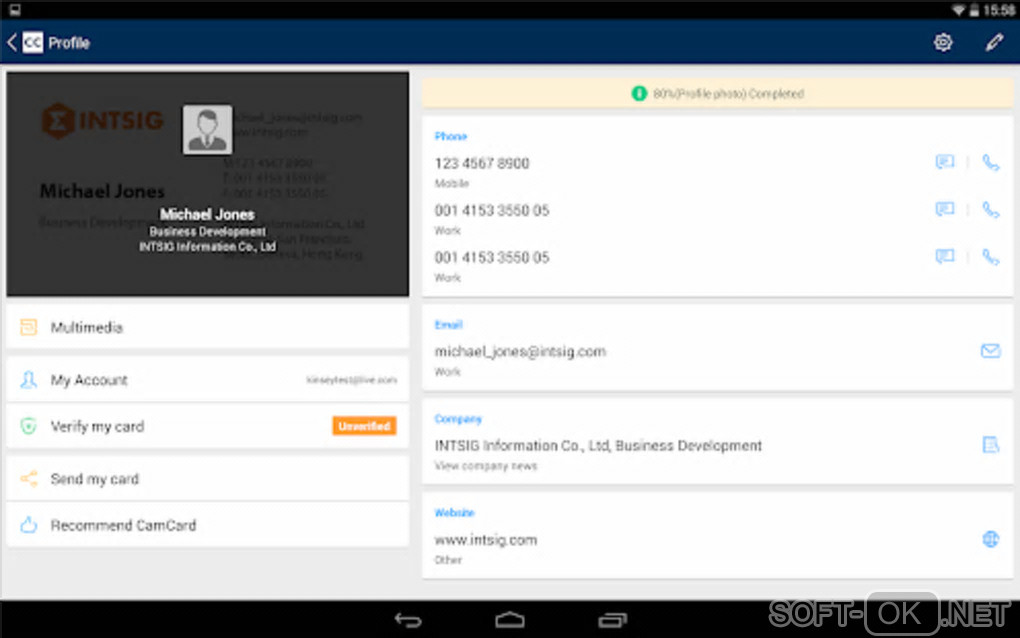Tap INTSIG Information Co., Ltd, Business Development
Viewport: 1020px width, 638px height.
(598, 445)
